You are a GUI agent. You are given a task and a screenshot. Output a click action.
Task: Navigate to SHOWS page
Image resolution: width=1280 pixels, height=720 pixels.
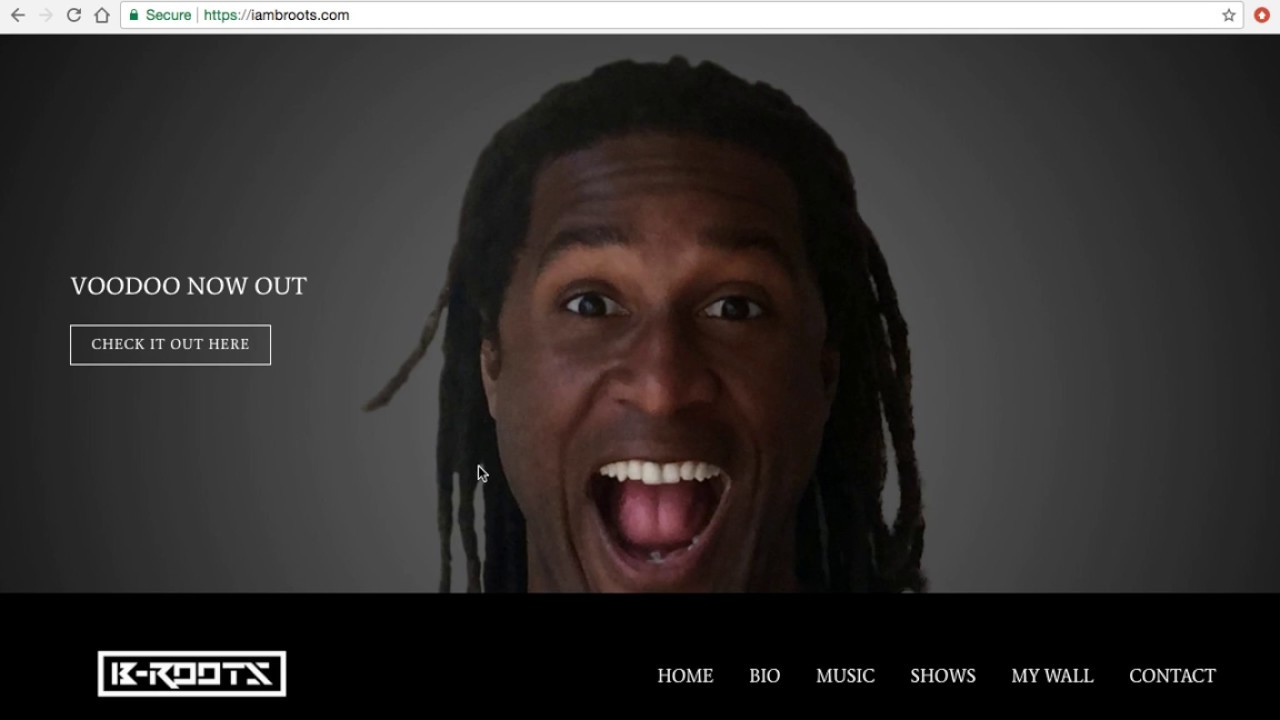point(943,676)
